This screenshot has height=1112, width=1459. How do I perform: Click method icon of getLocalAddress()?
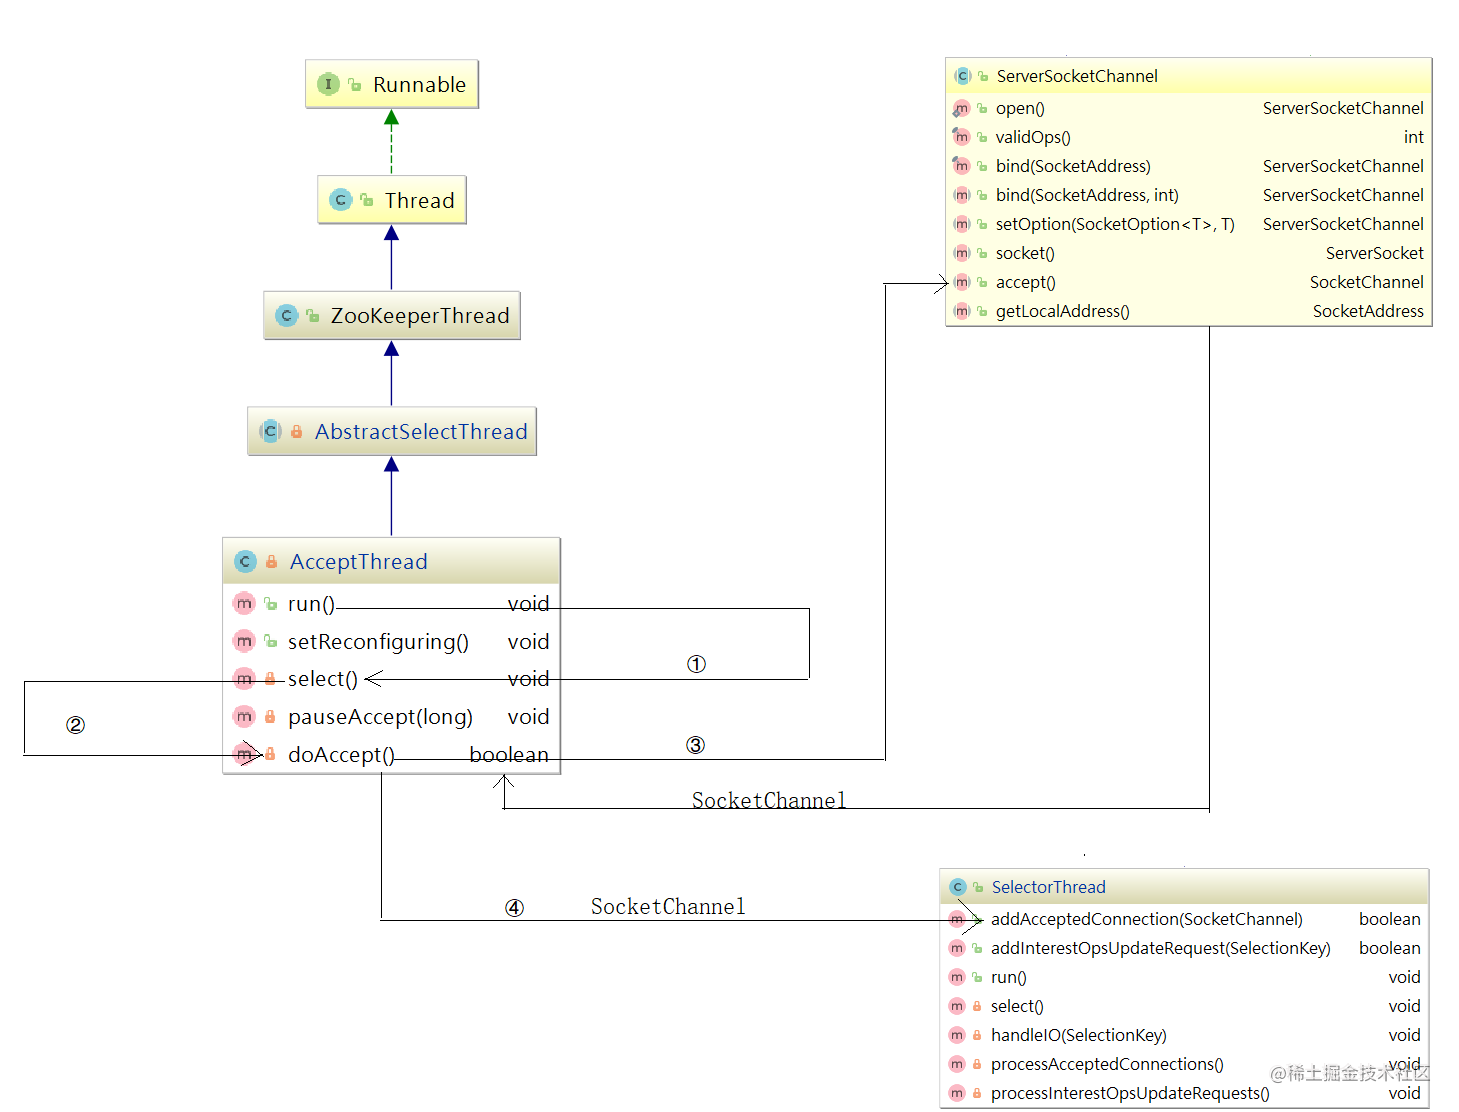coord(961,311)
